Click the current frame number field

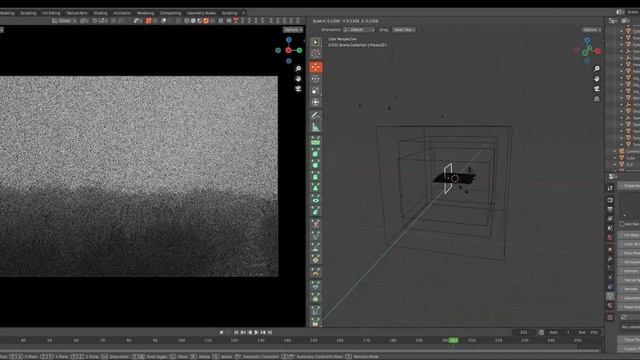coord(524,332)
